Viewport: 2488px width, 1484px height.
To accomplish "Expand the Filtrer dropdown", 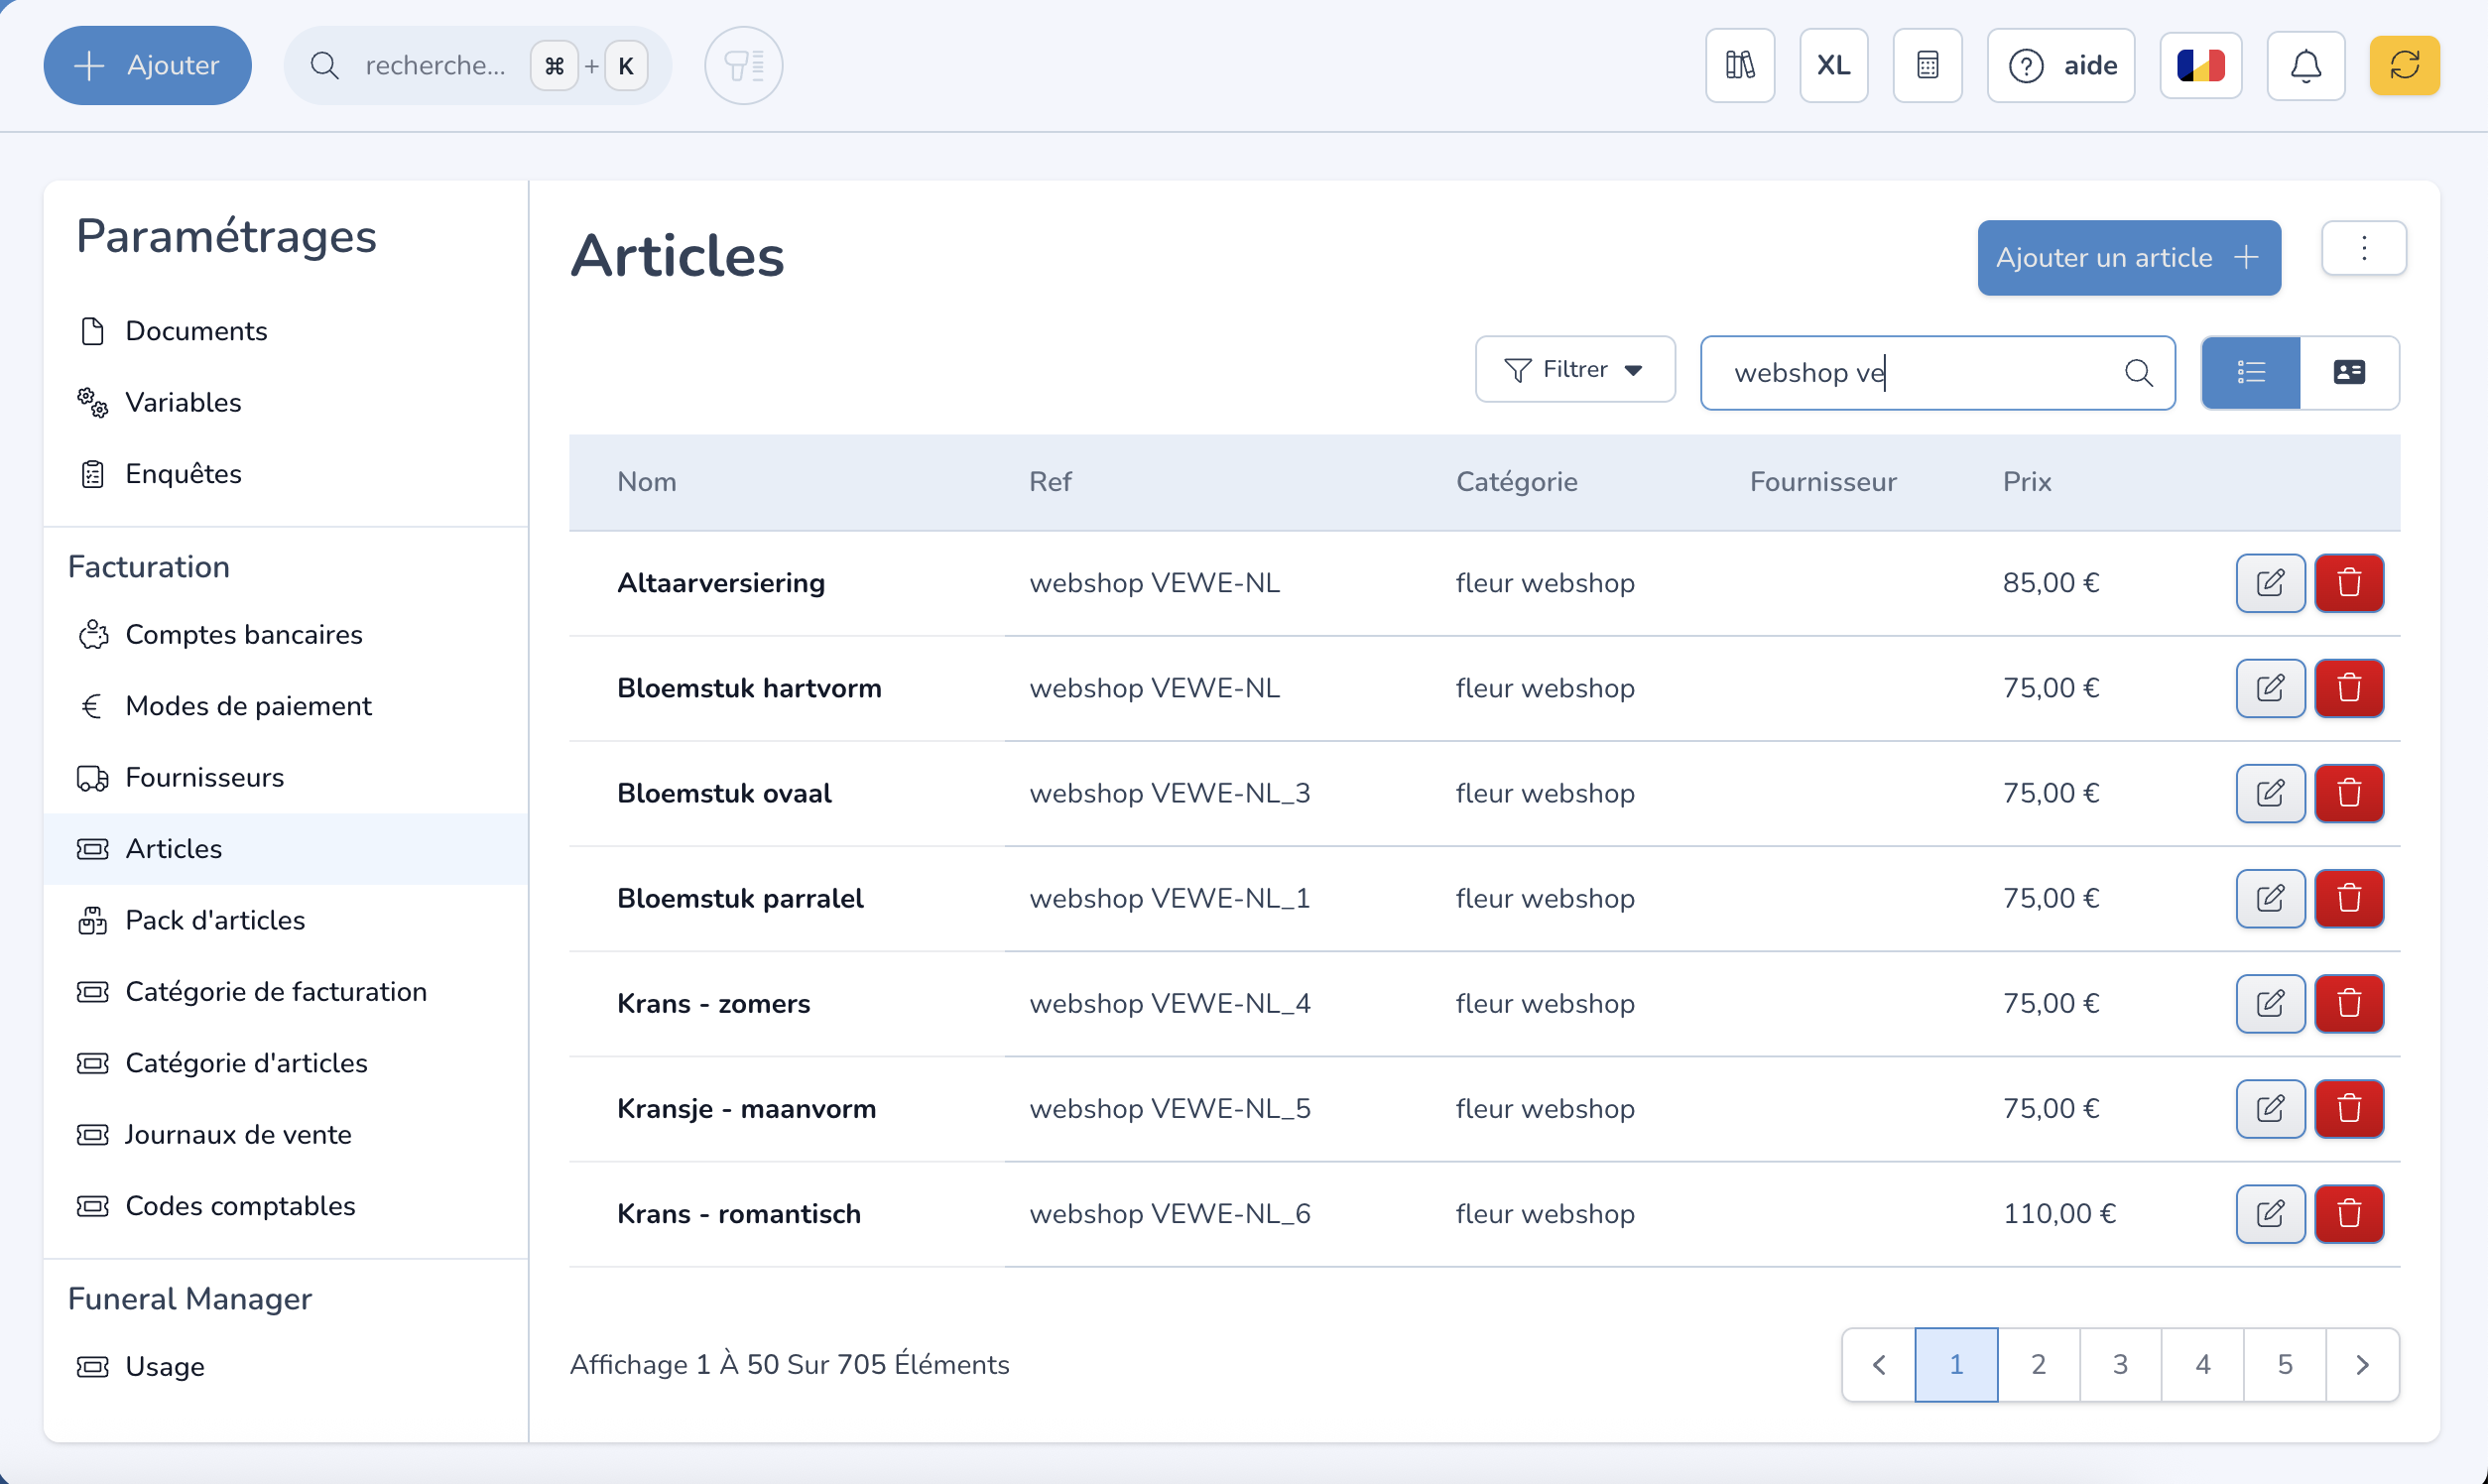I will coord(1574,370).
